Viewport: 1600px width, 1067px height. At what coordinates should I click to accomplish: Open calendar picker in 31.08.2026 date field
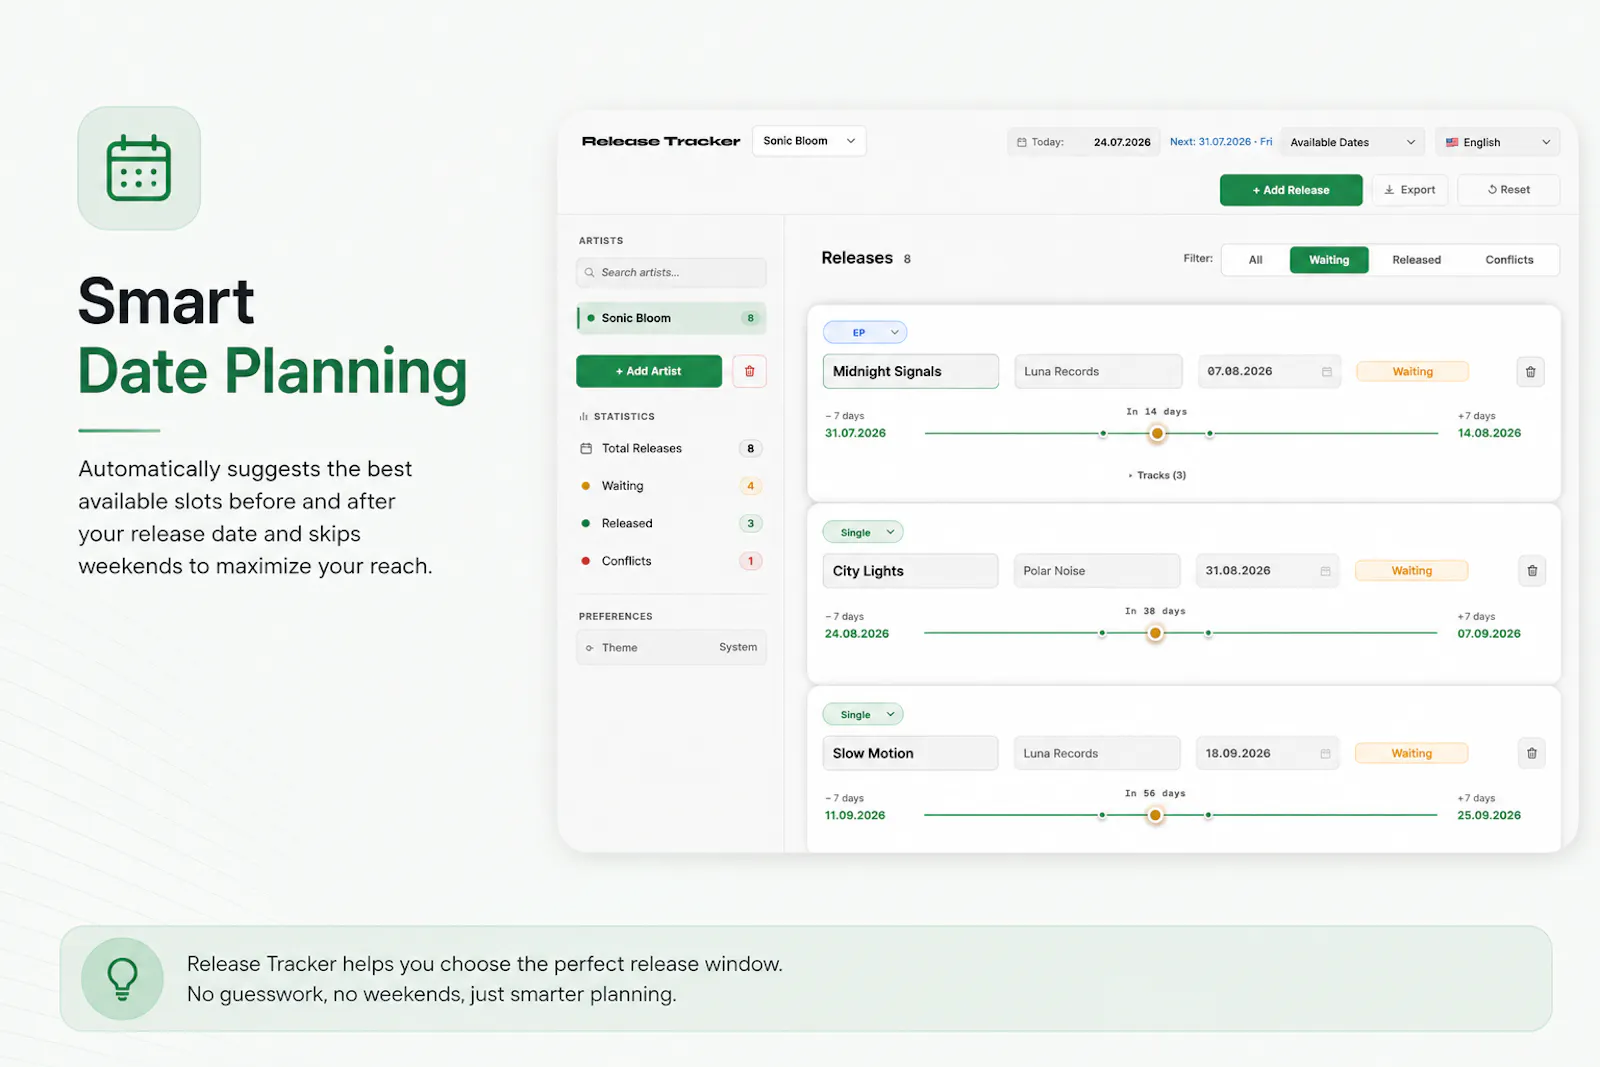[1325, 571]
